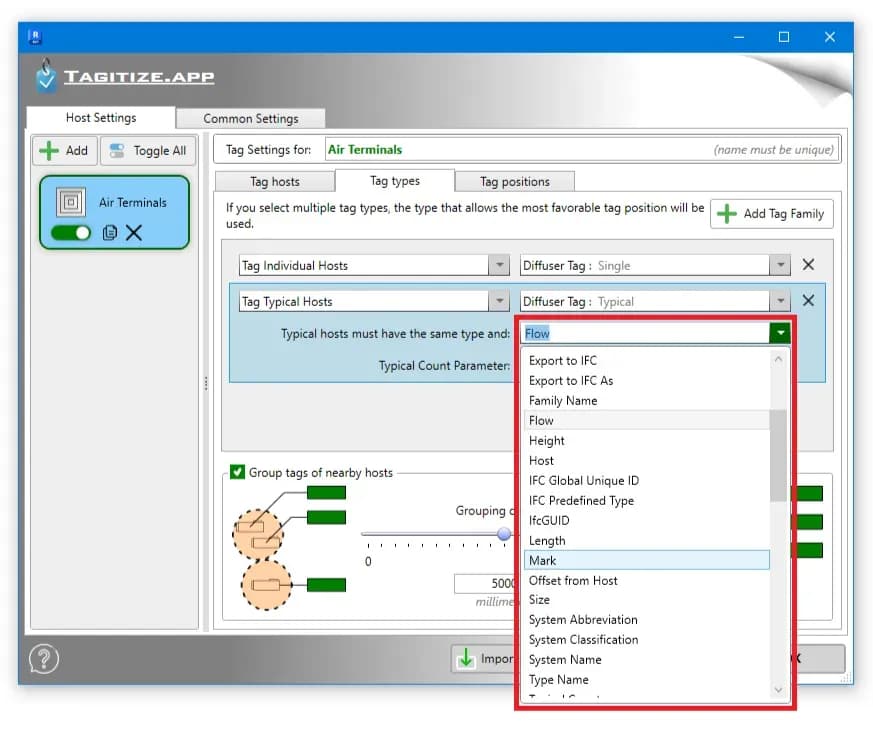This screenshot has height=732, width=873.
Task: Open the help speech bubble icon
Action: point(44,659)
